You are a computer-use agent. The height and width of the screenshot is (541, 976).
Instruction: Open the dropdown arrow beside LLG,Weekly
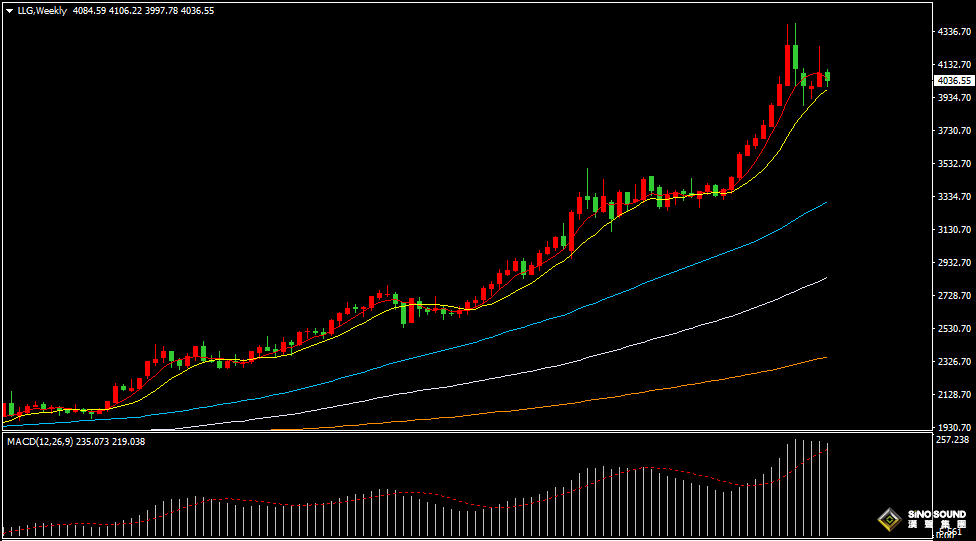tap(9, 10)
